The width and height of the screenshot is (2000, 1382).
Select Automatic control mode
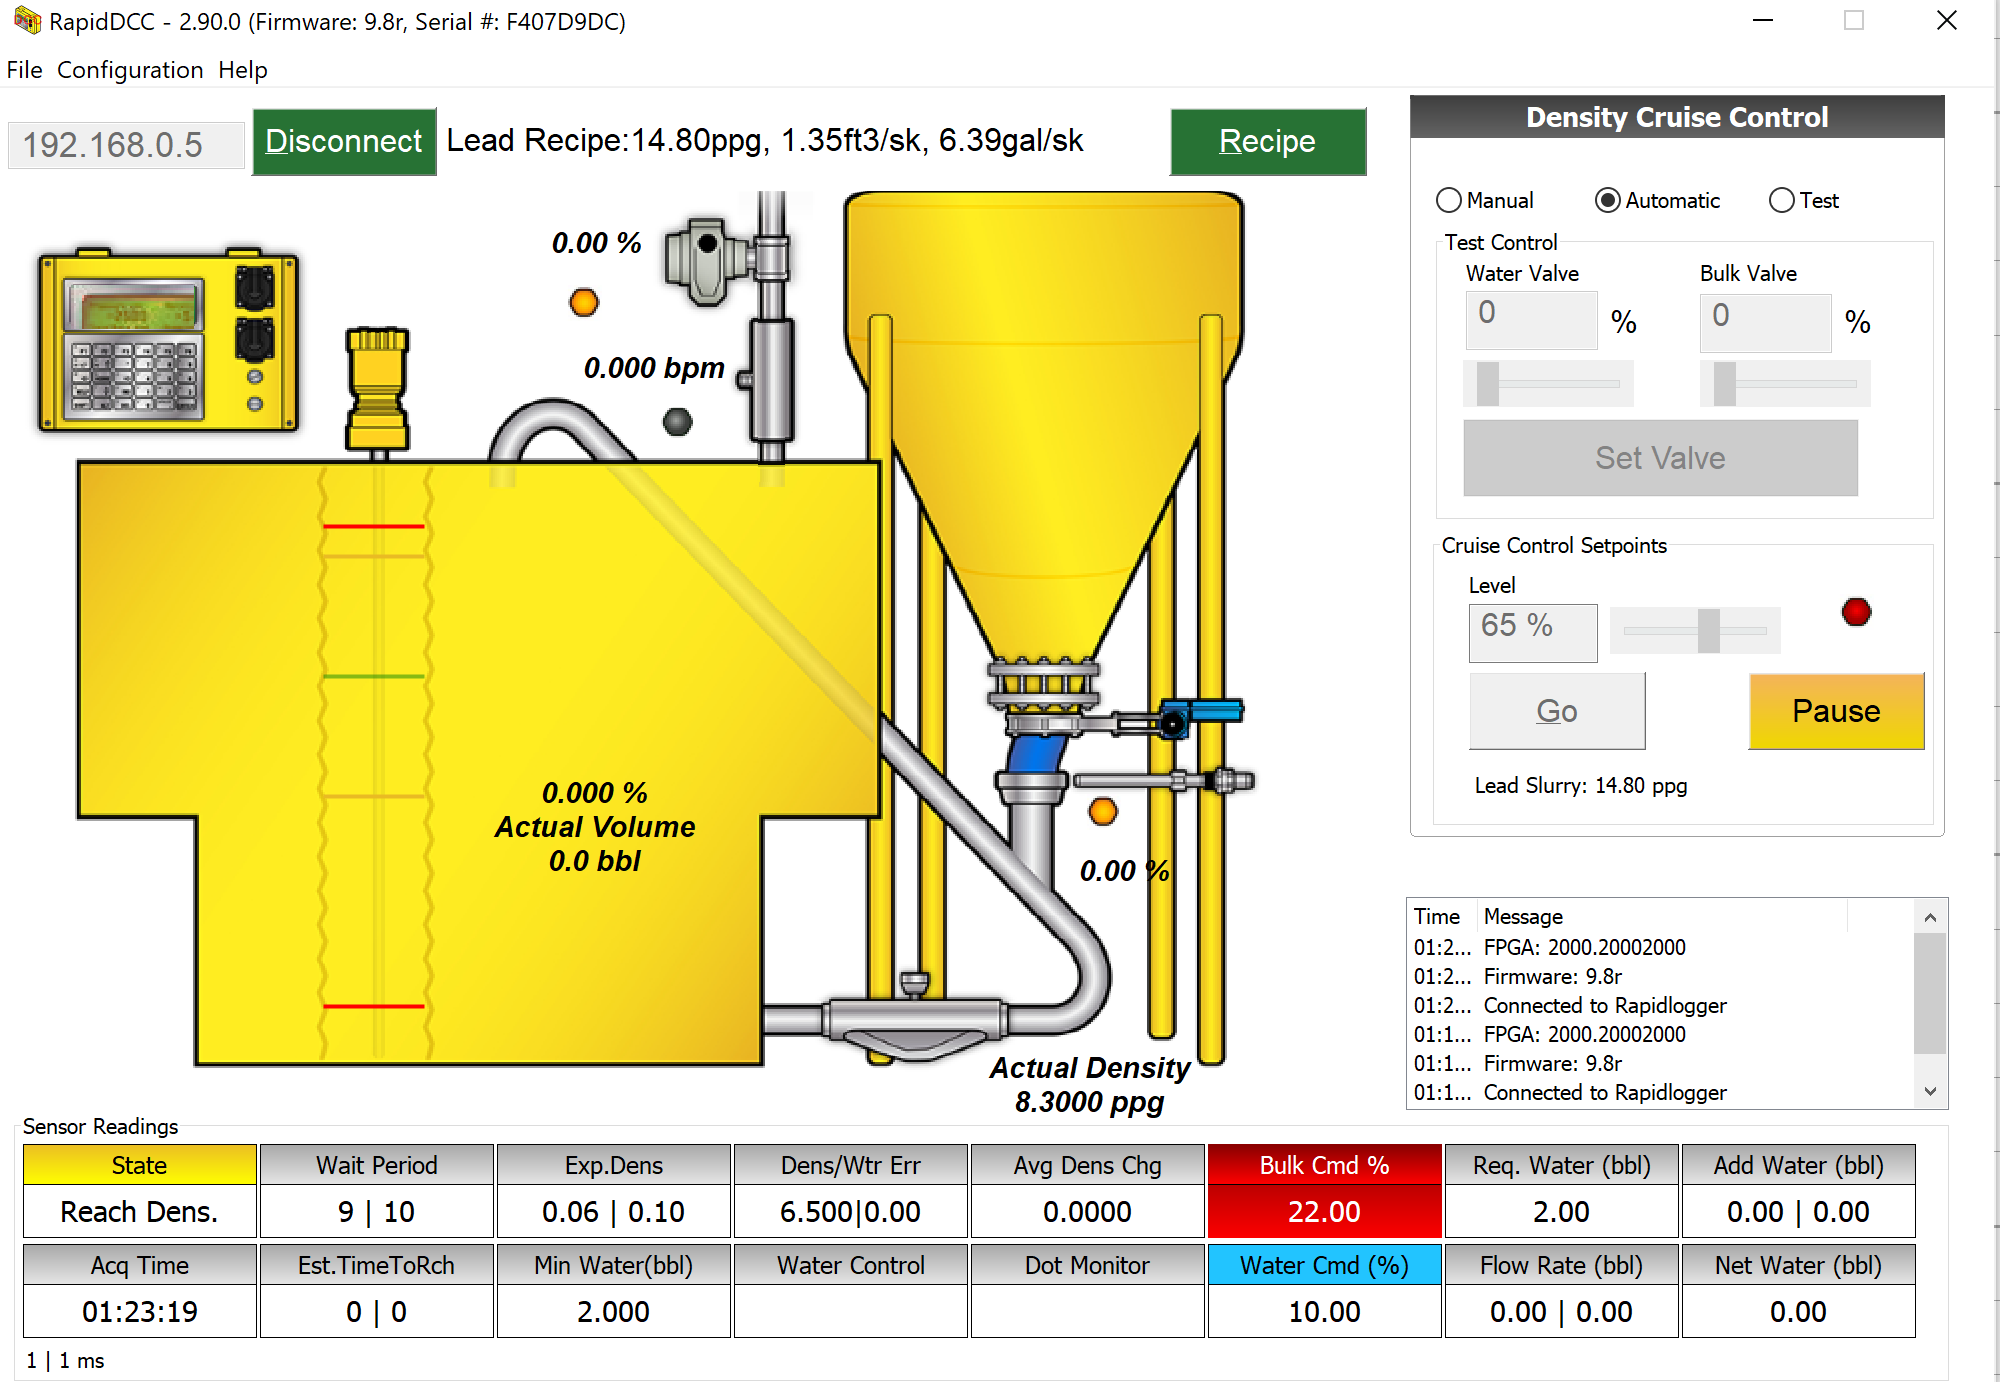(x=1657, y=200)
